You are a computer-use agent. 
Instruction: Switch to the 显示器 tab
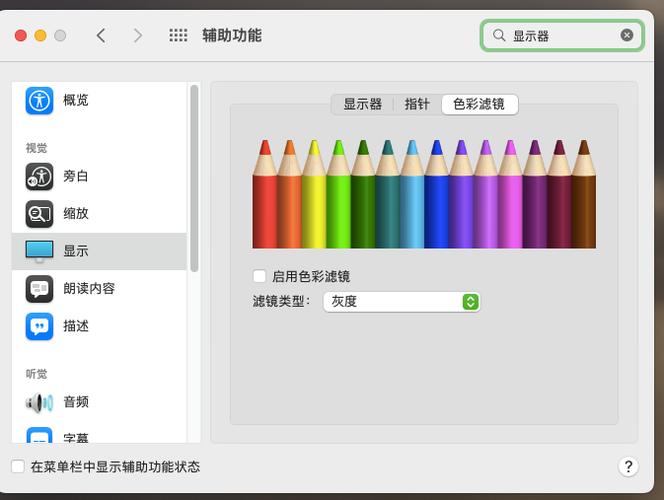point(362,104)
